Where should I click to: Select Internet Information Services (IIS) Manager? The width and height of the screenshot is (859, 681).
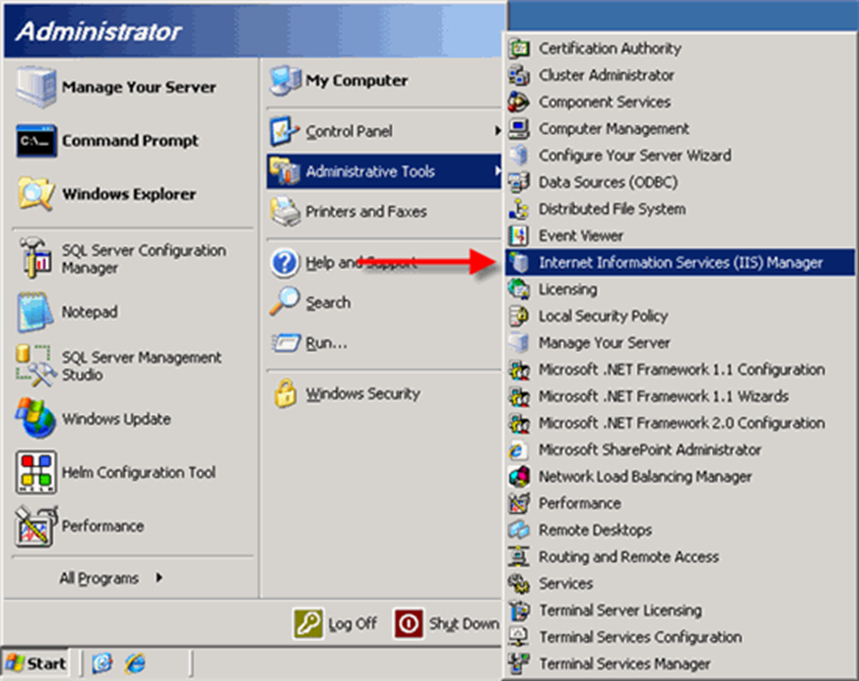680,262
